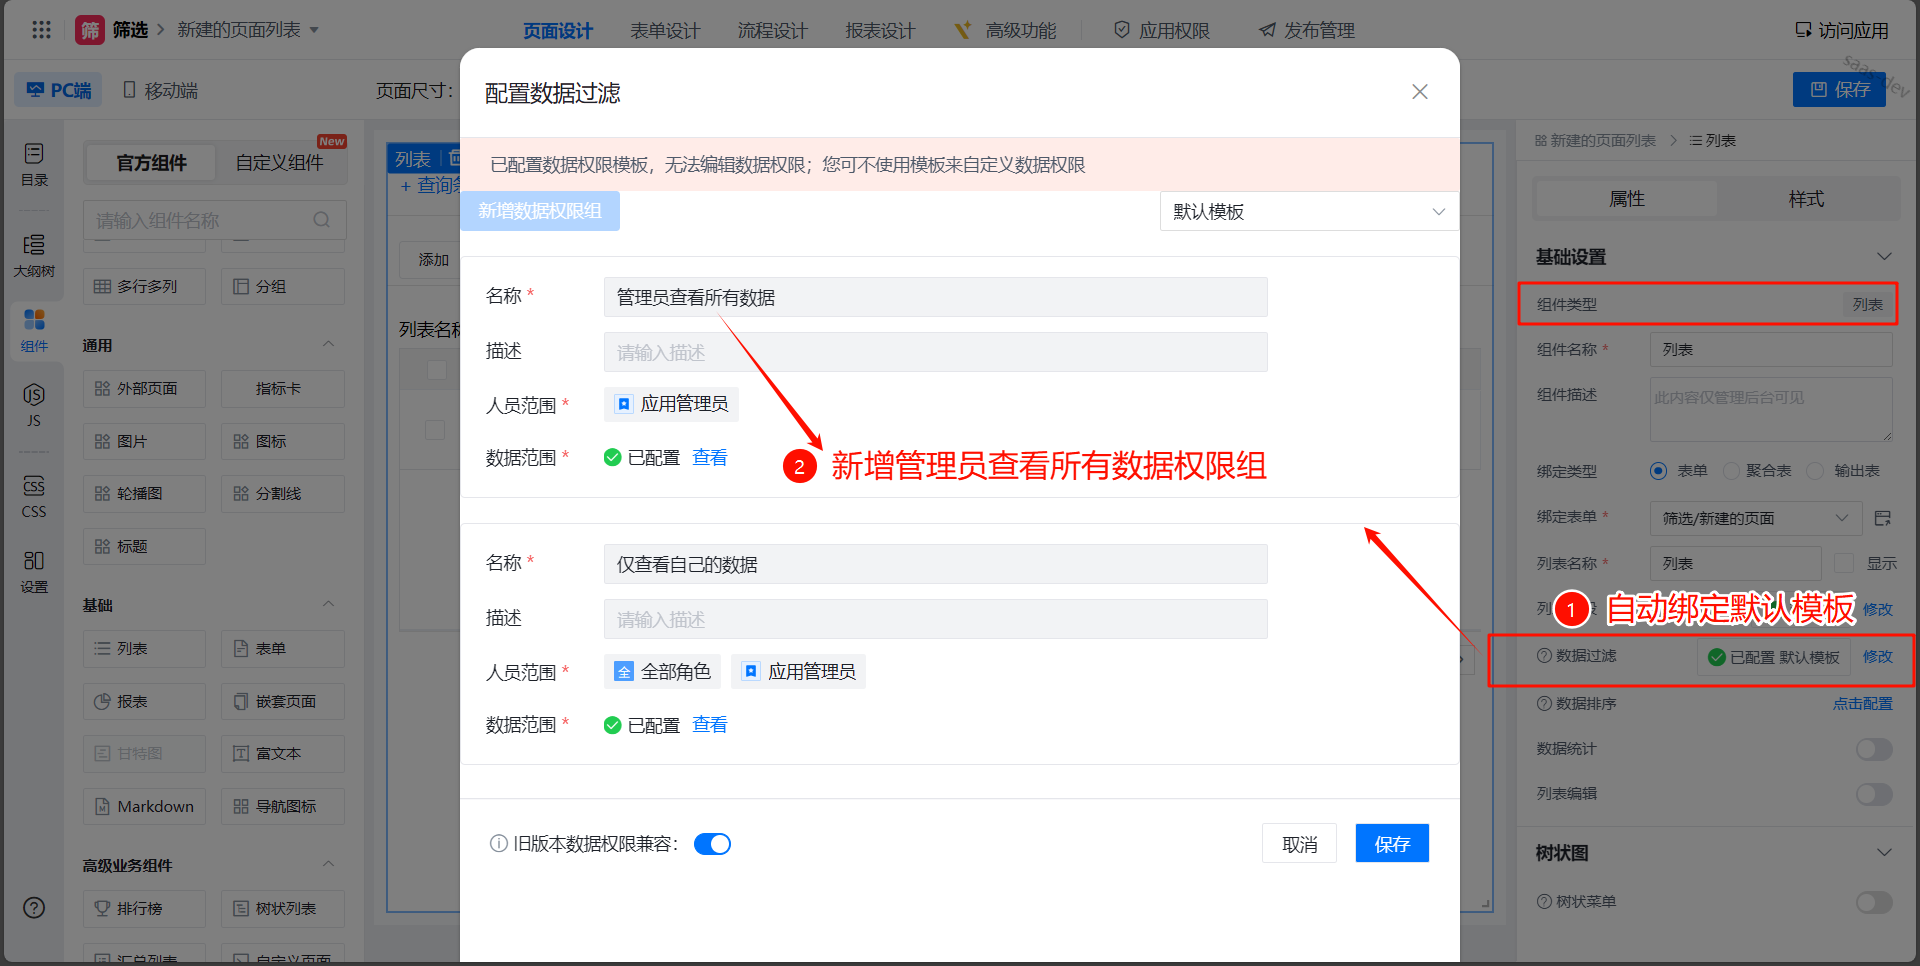This screenshot has width=1920, height=966.
Task: Open the 绑定表单 dropdown
Action: coord(1754,518)
